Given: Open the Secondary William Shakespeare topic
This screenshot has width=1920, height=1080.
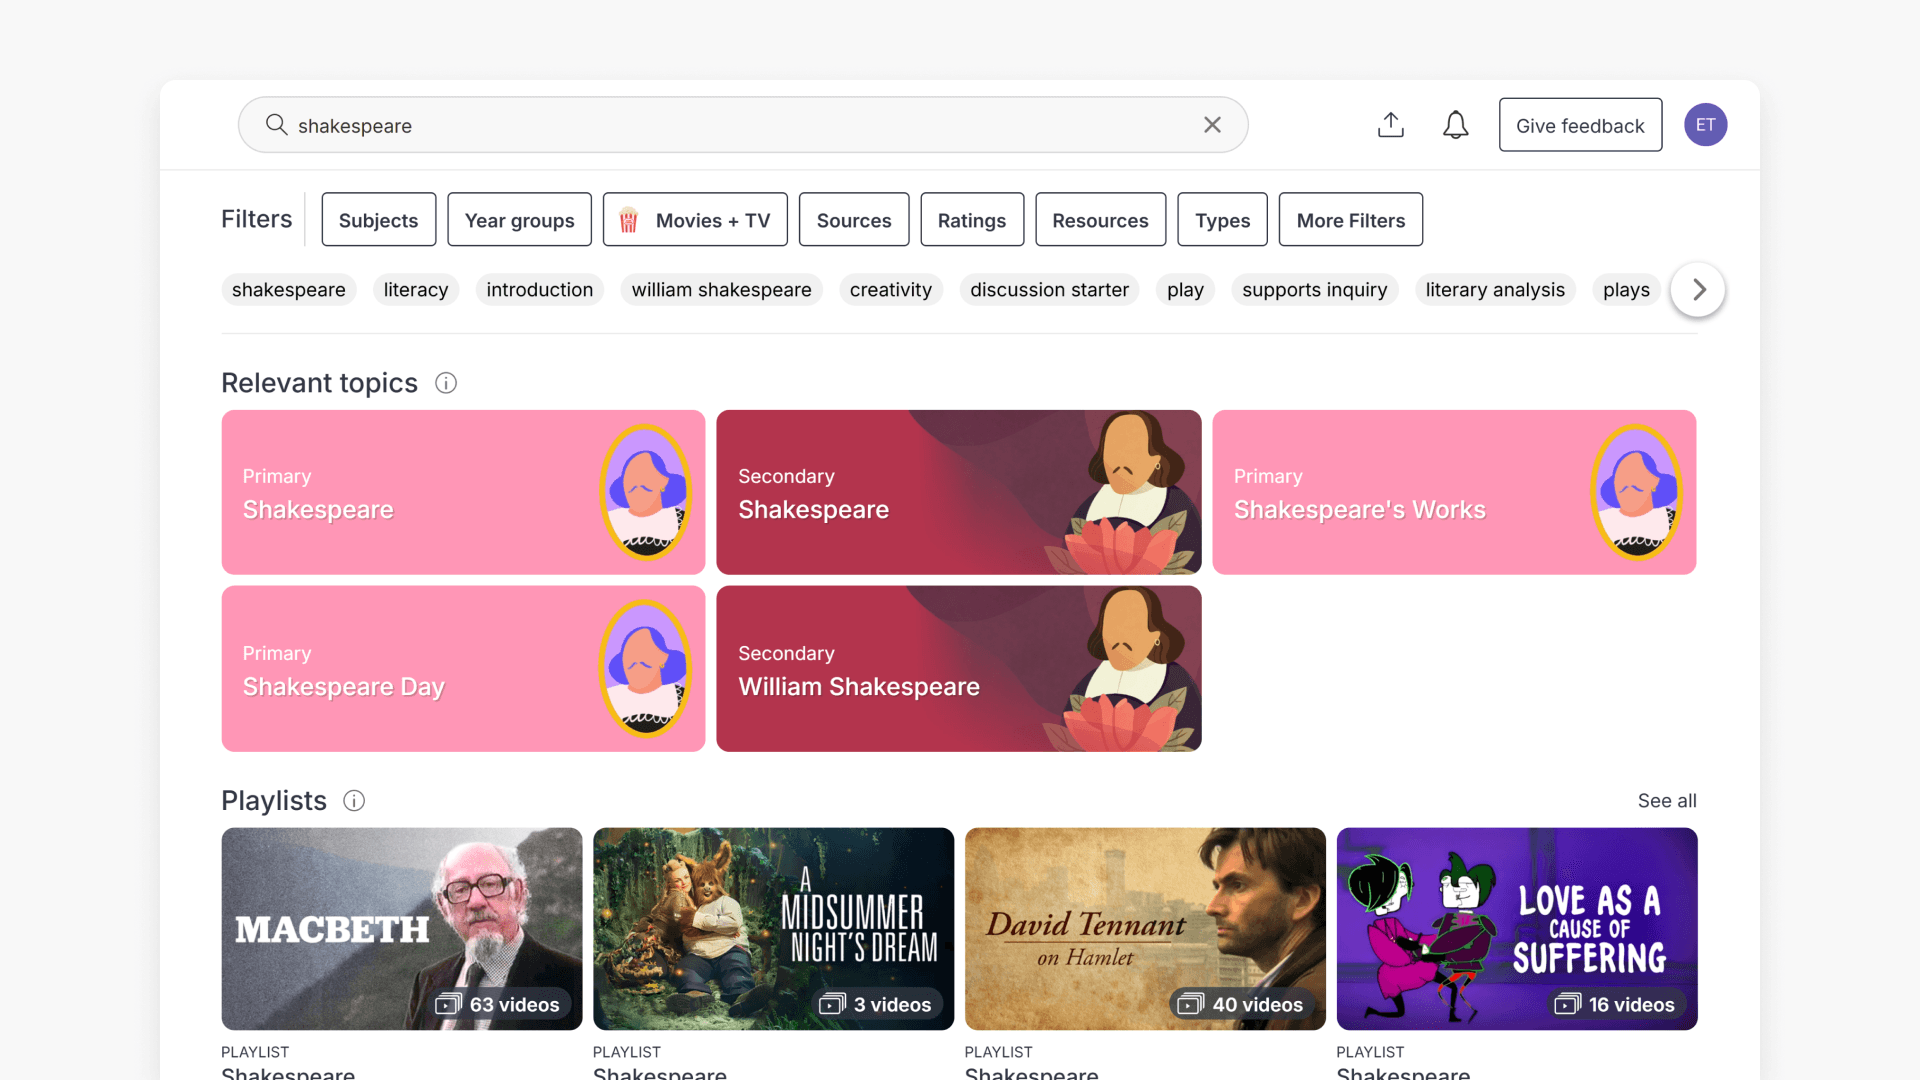Looking at the screenshot, I should pyautogui.click(x=958, y=669).
